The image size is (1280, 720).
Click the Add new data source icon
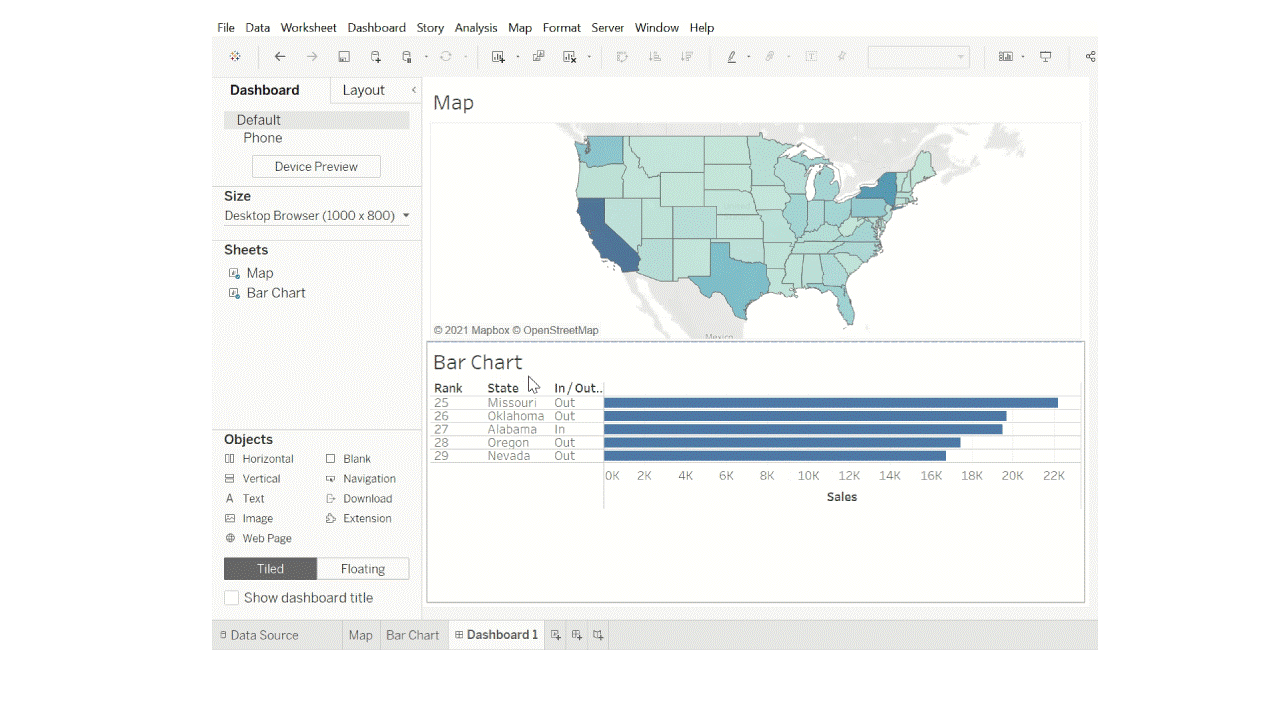[376, 57]
